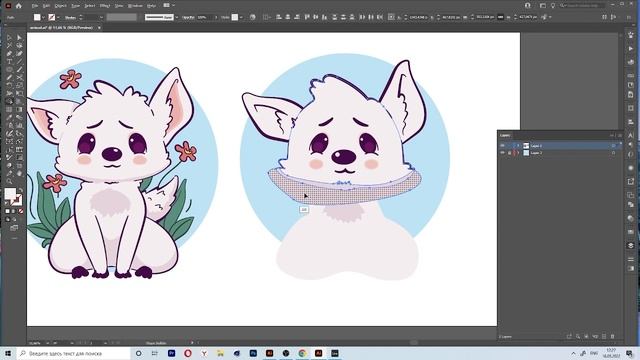The image size is (640, 360).
Task: Open the Window menu
Action: pyautogui.click(x=135, y=6)
